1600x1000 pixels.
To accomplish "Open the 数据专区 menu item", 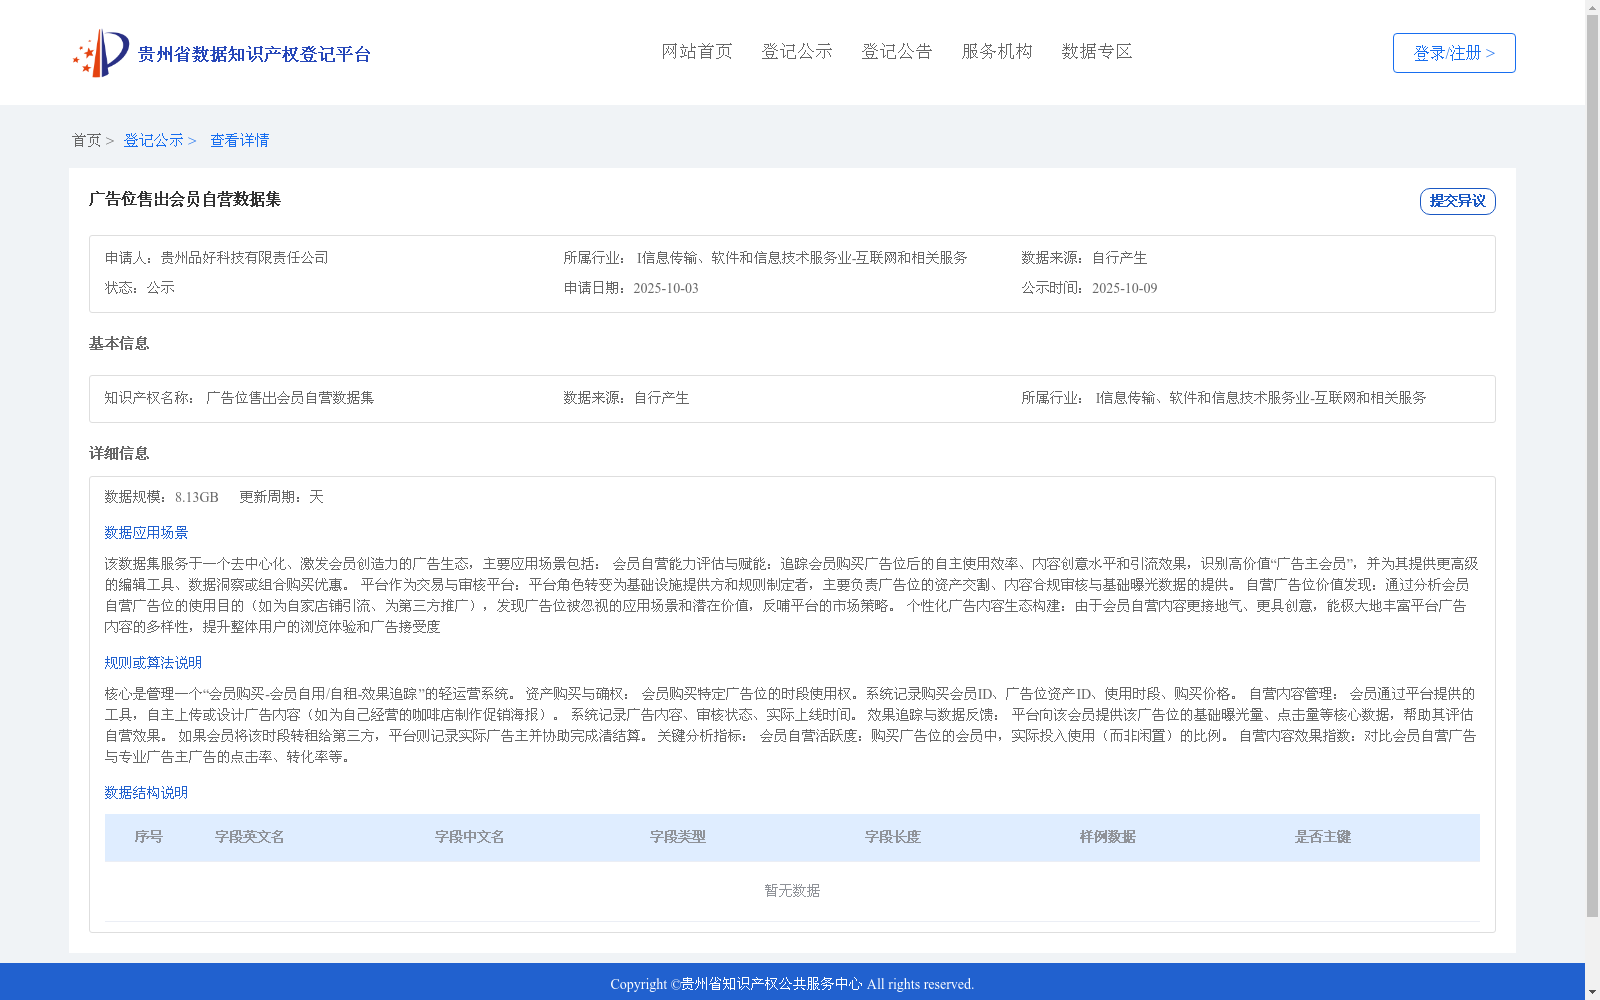I will coord(1097,51).
